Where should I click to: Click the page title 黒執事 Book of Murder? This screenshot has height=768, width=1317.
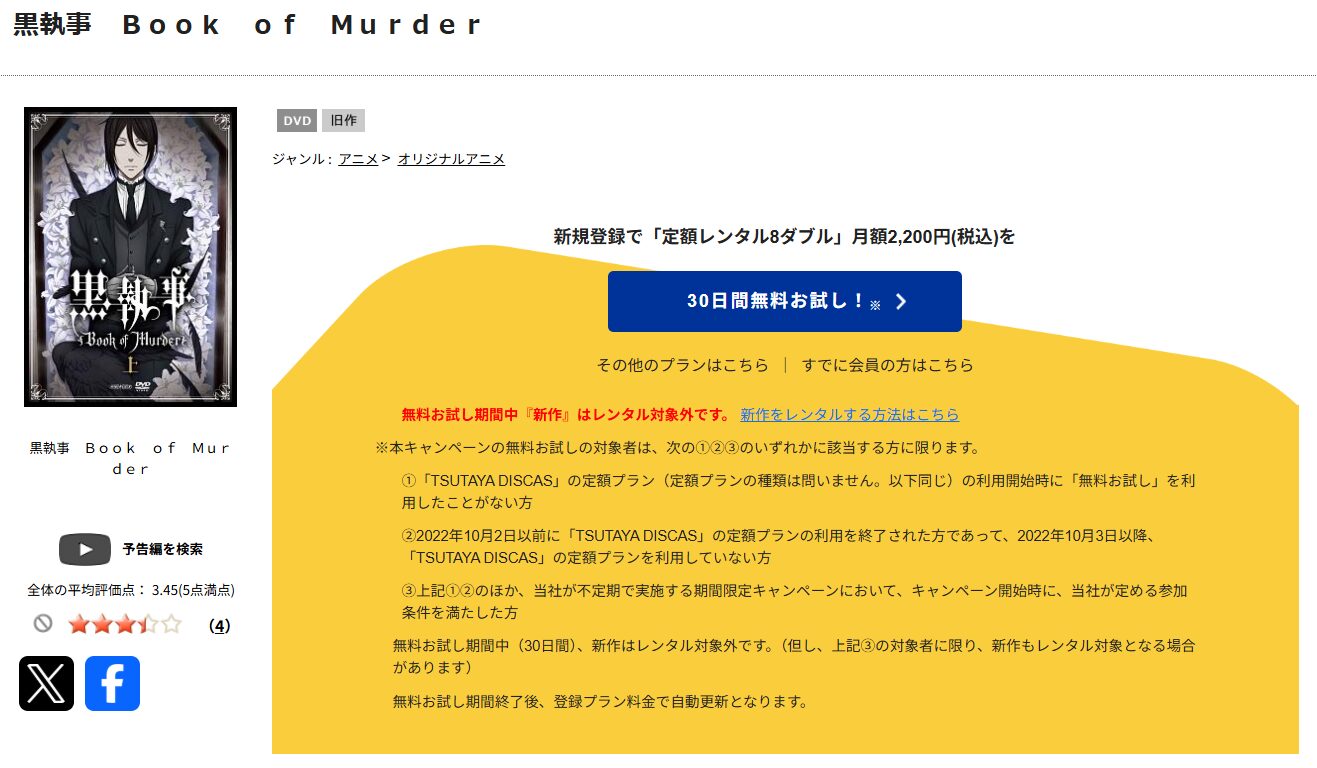pos(249,25)
